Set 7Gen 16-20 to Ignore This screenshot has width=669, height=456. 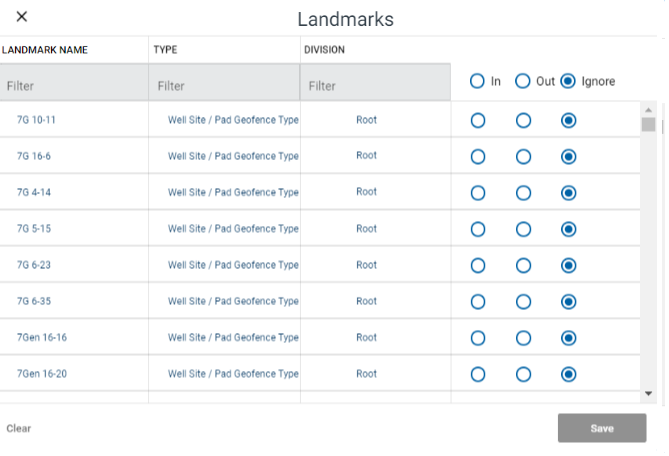(568, 374)
